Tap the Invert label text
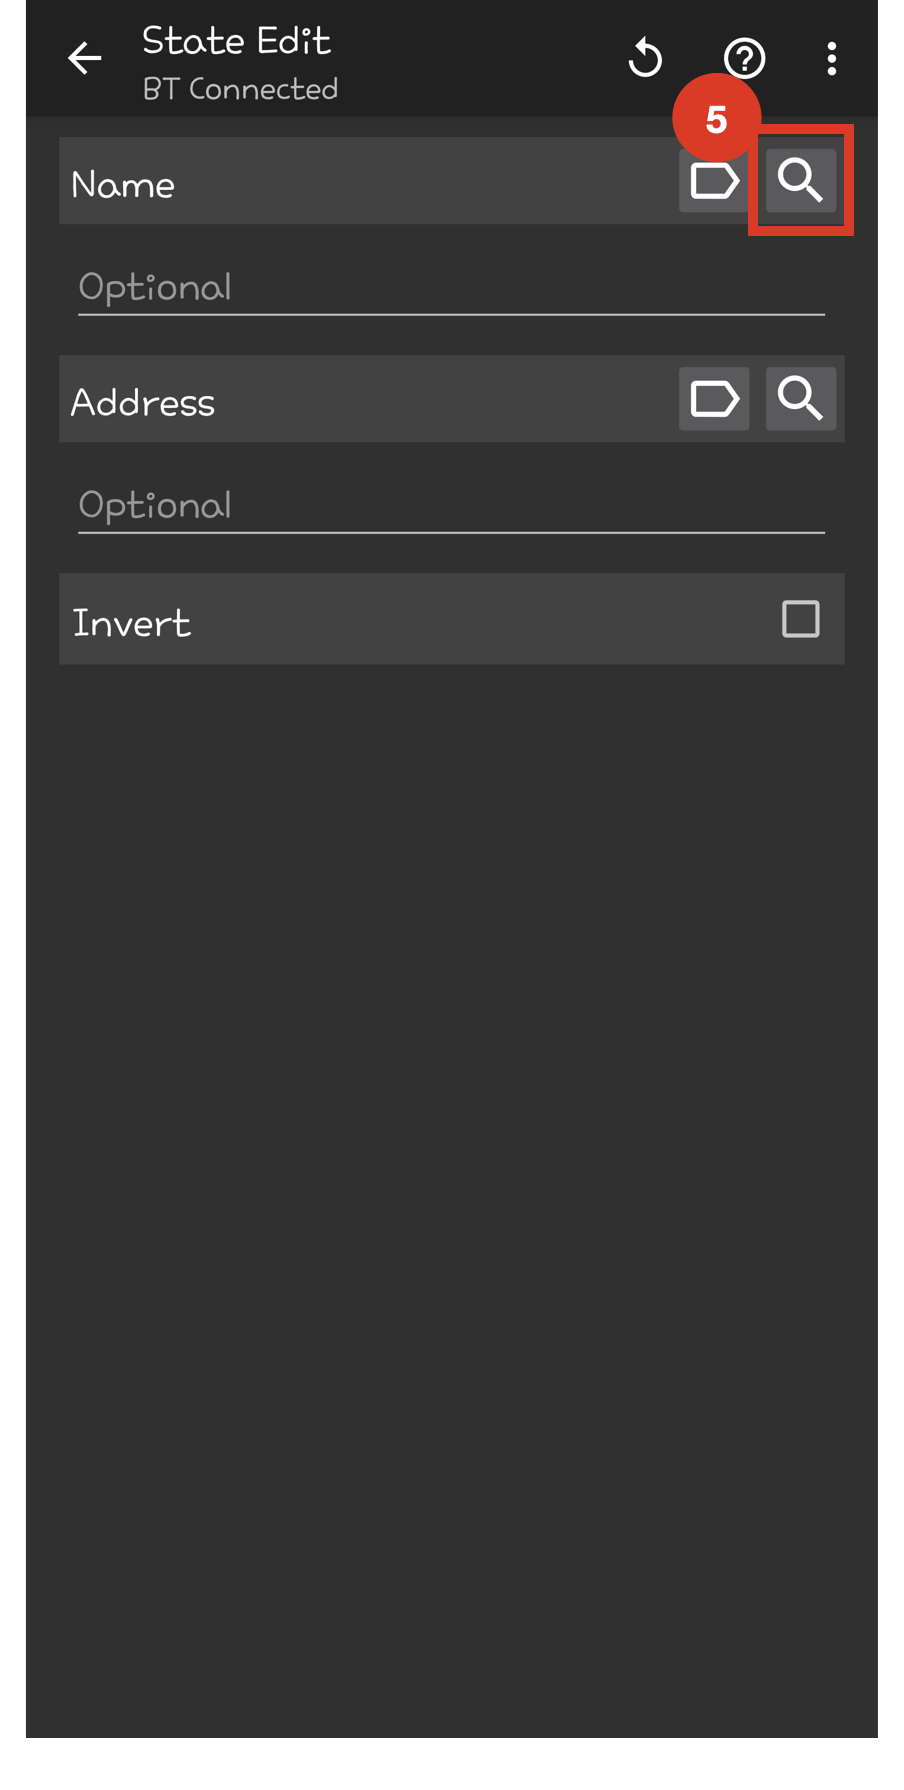 131,623
